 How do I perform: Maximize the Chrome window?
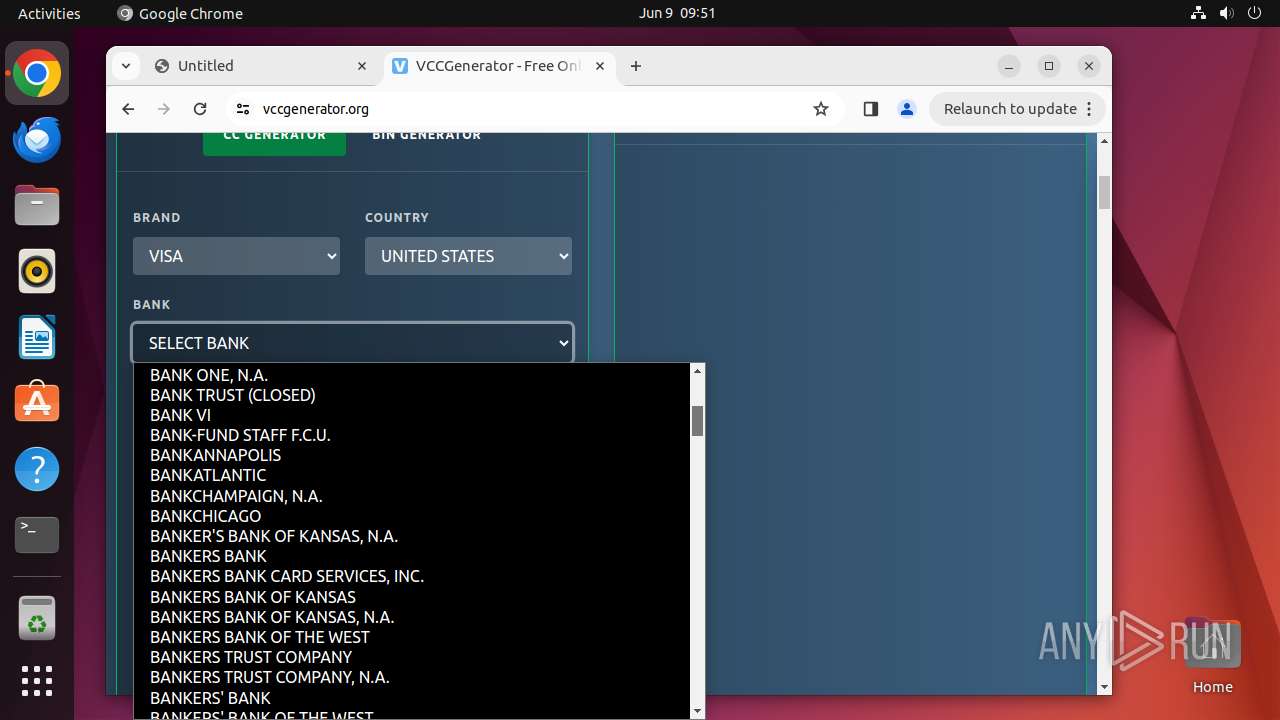point(1049,66)
